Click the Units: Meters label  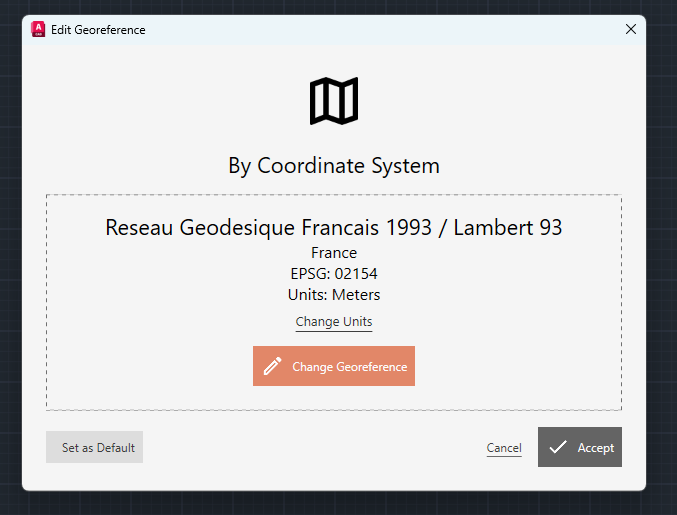334,295
